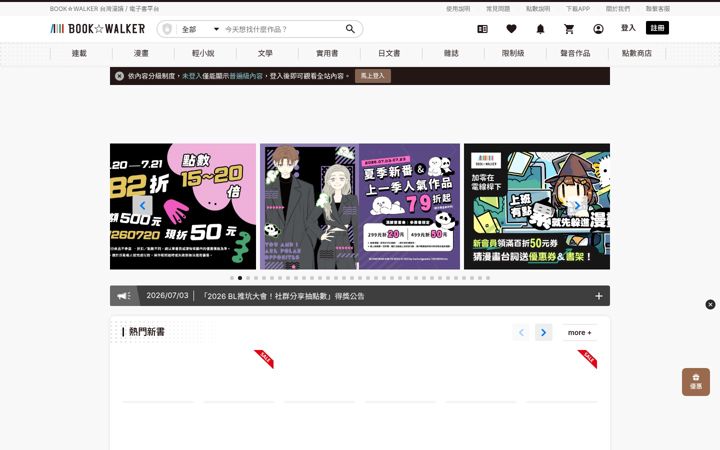Click the black 註冊 button
Screen dimensions: 720x450
click(x=657, y=28)
